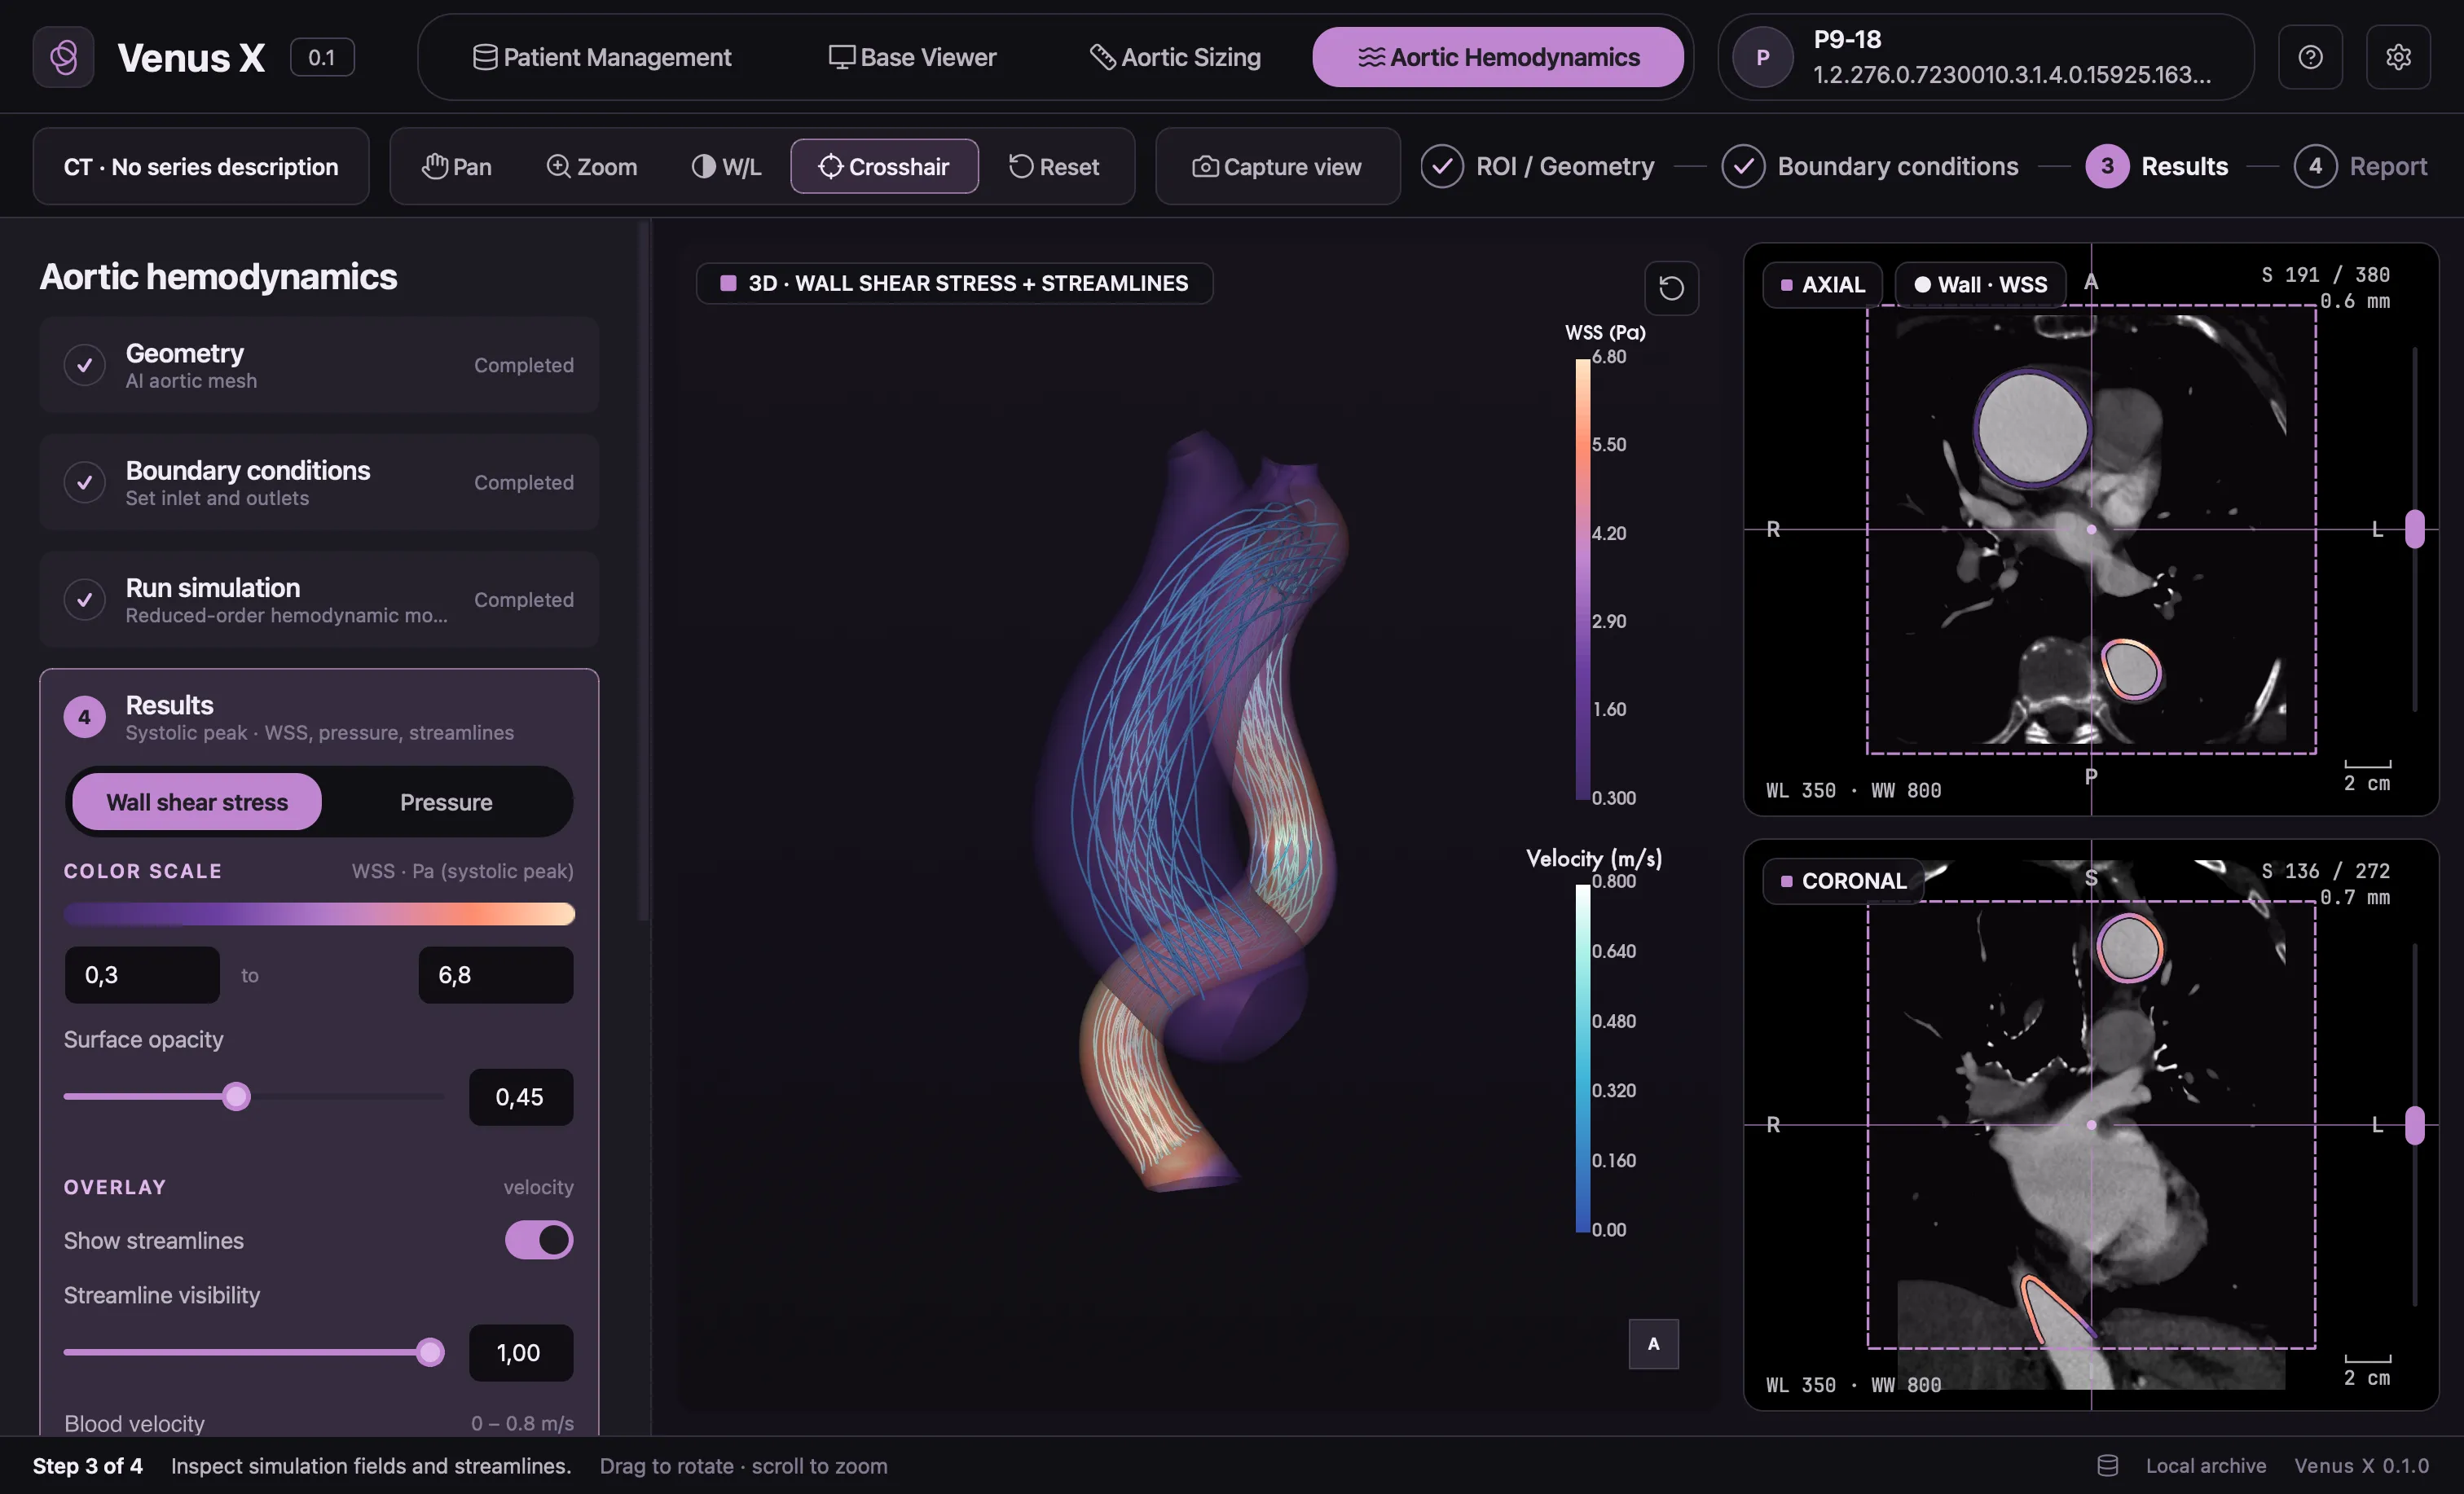Click the Geometry completed checkmark icon
The height and width of the screenshot is (1494, 2464).
(x=84, y=365)
